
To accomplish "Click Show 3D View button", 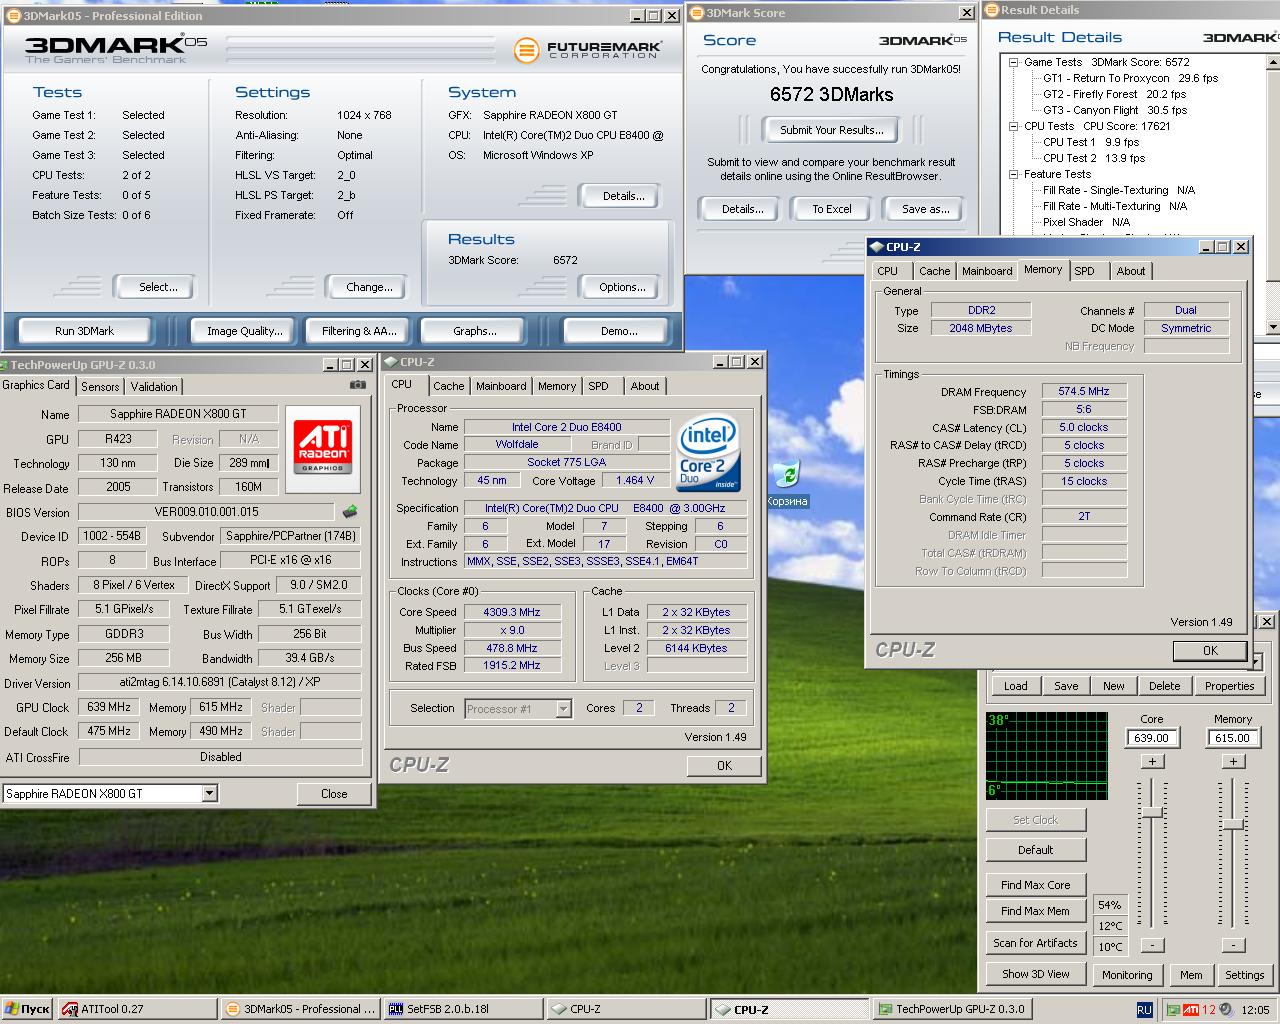I will click(1036, 974).
